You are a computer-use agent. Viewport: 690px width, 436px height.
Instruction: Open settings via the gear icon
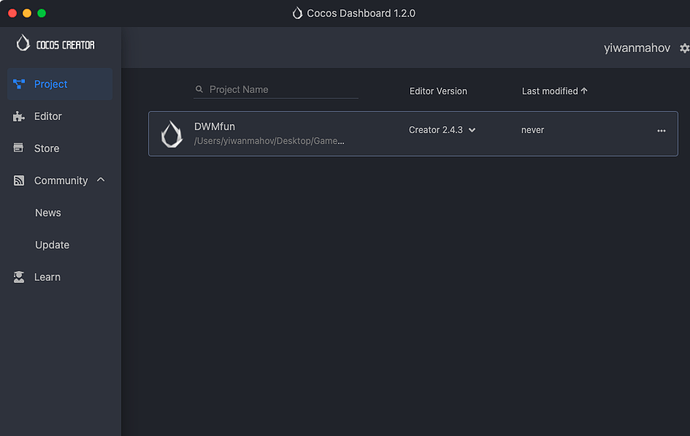coord(683,48)
